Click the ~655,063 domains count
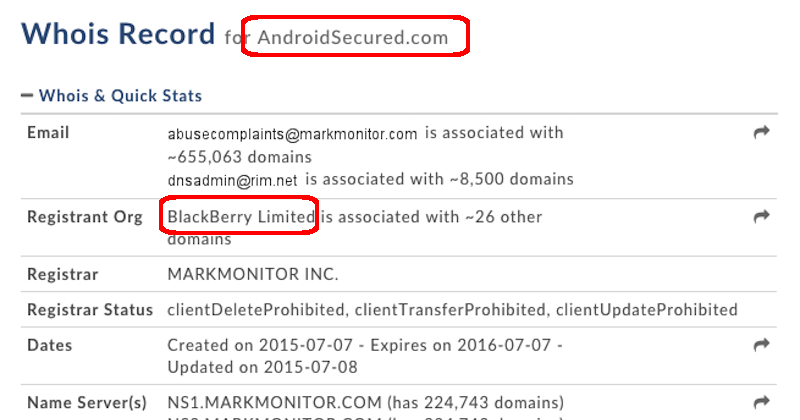Image resolution: width=800 pixels, height=420 pixels. [x=239, y=157]
